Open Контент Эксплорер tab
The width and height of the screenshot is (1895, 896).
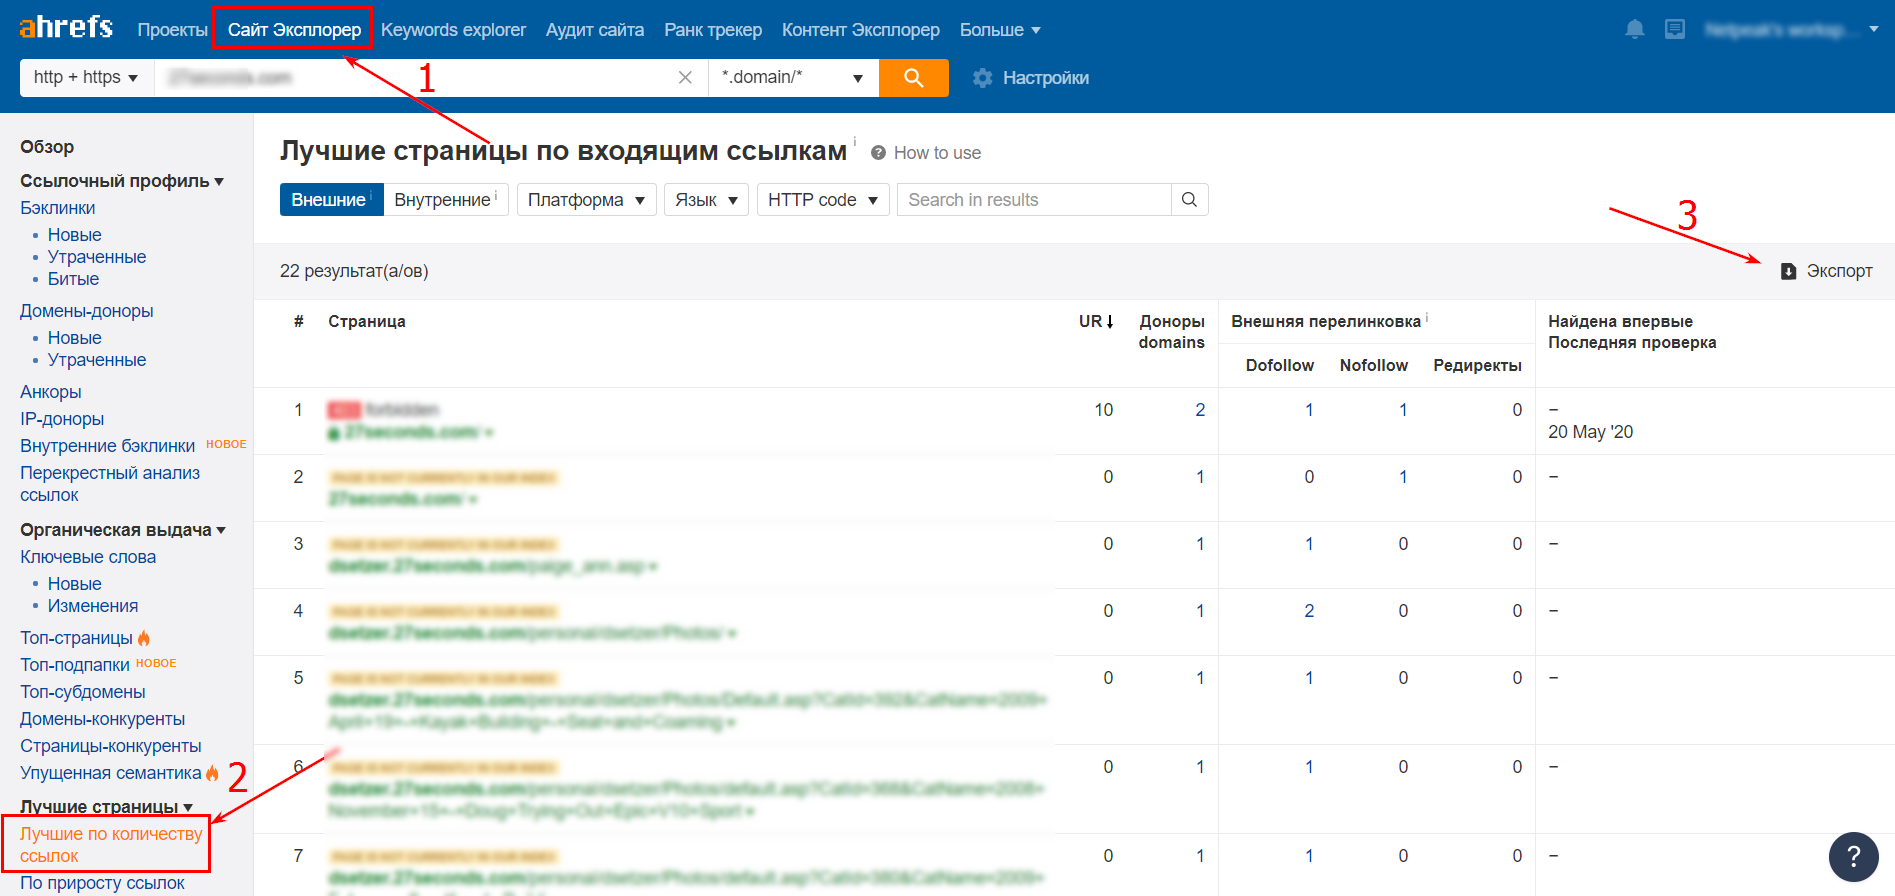861,30
